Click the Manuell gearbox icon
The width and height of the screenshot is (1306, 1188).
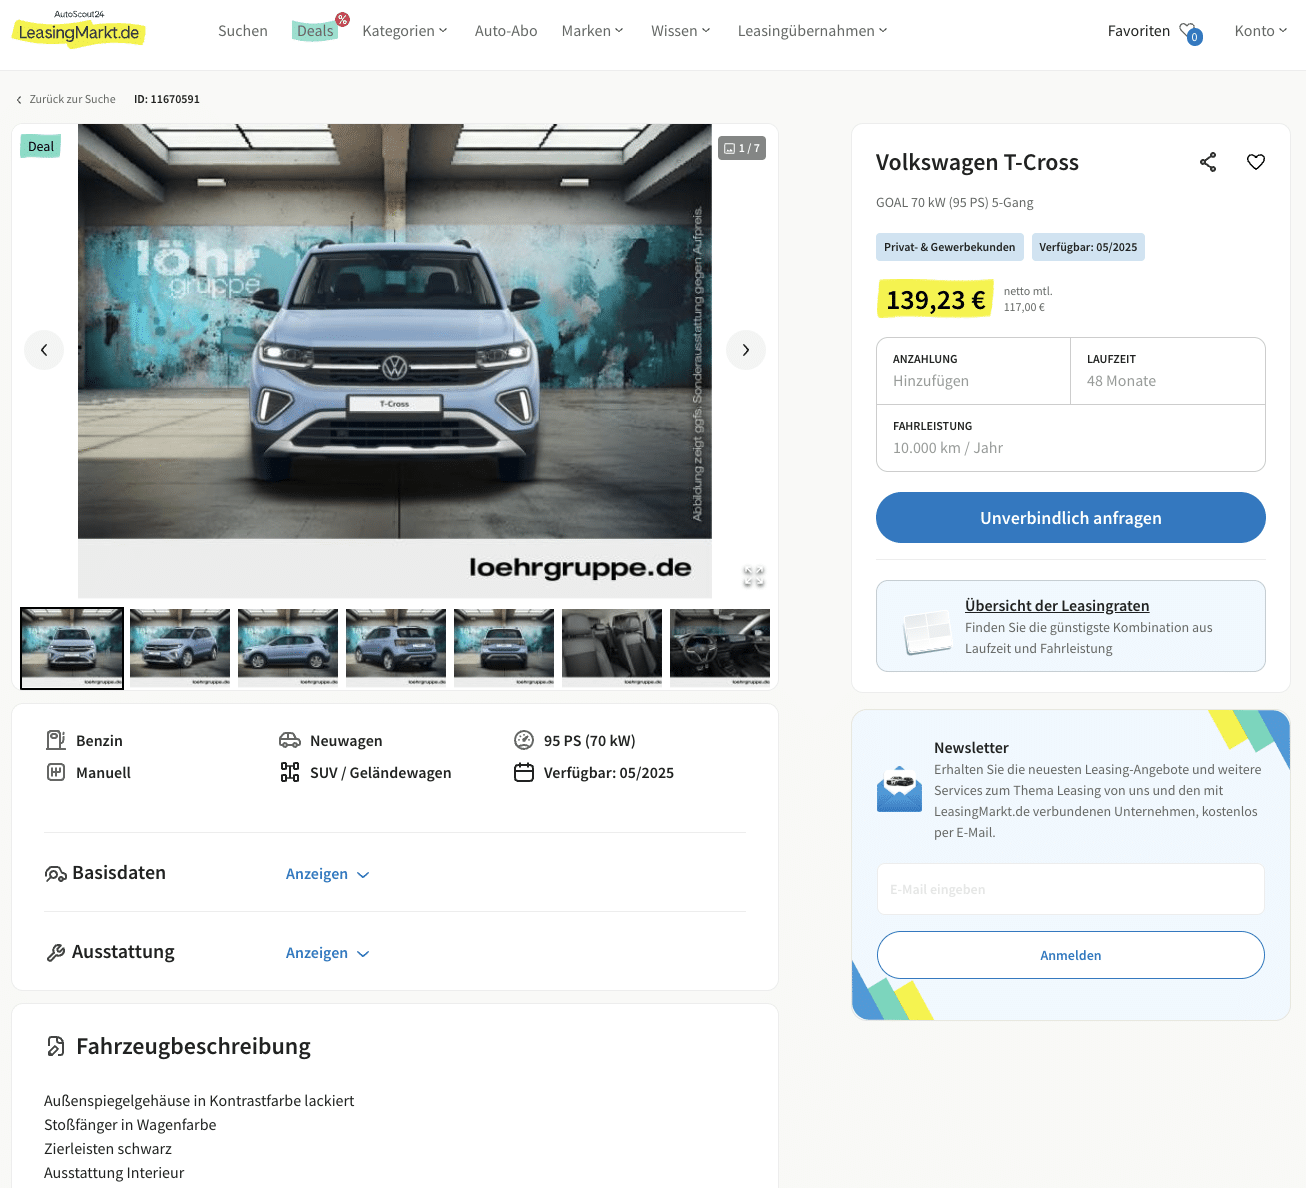[56, 772]
